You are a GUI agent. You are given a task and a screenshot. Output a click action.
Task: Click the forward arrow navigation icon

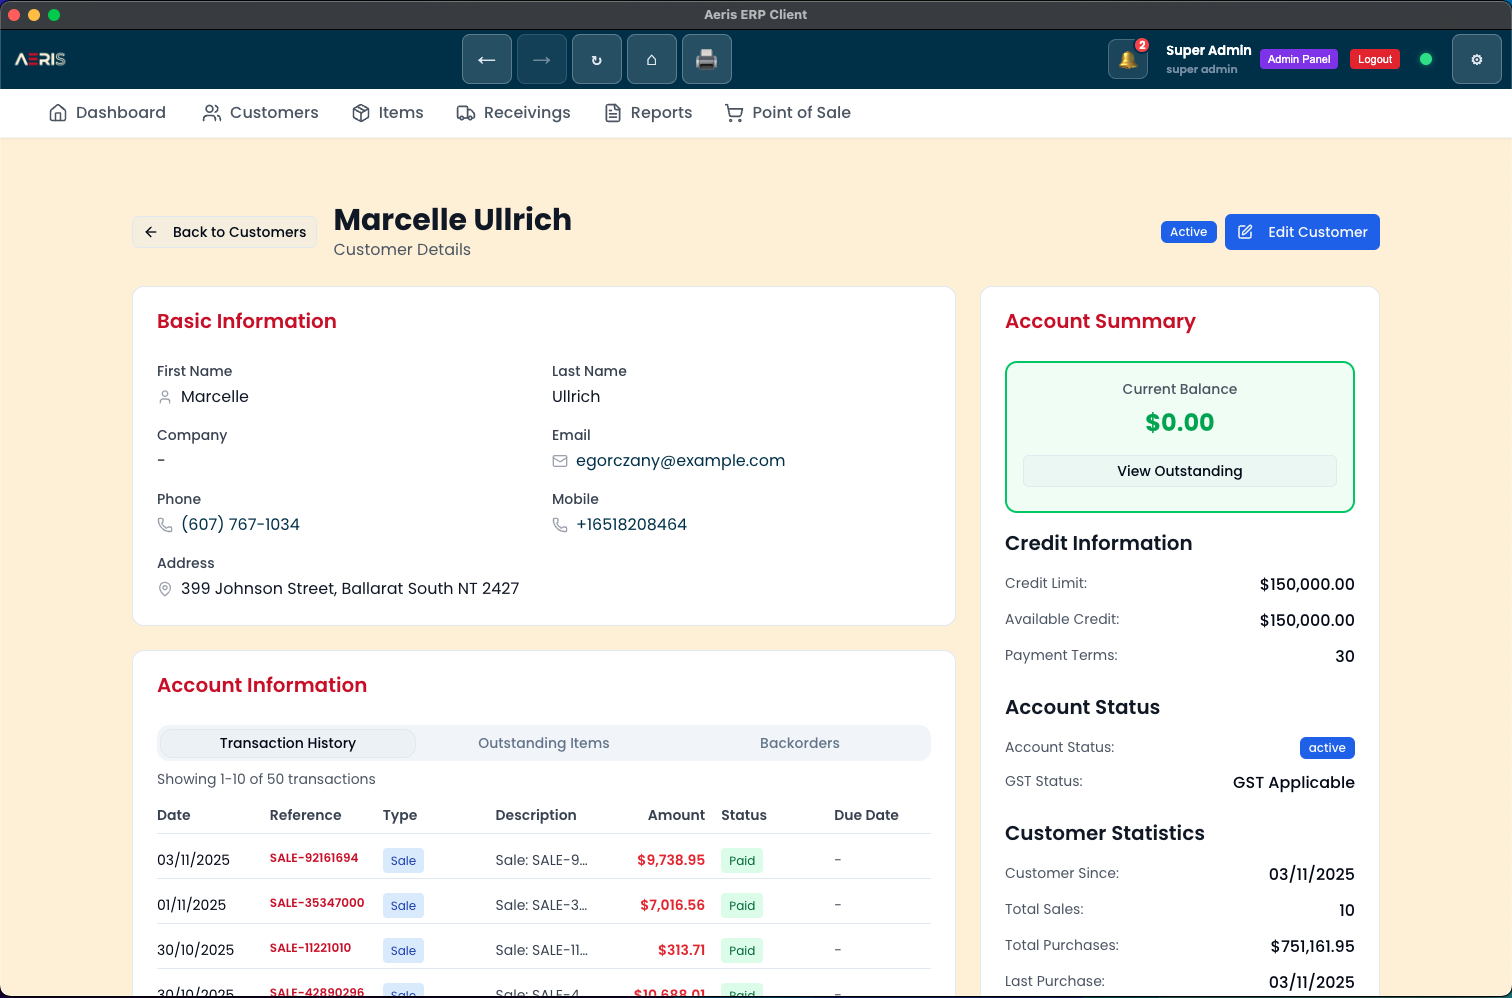click(x=542, y=60)
